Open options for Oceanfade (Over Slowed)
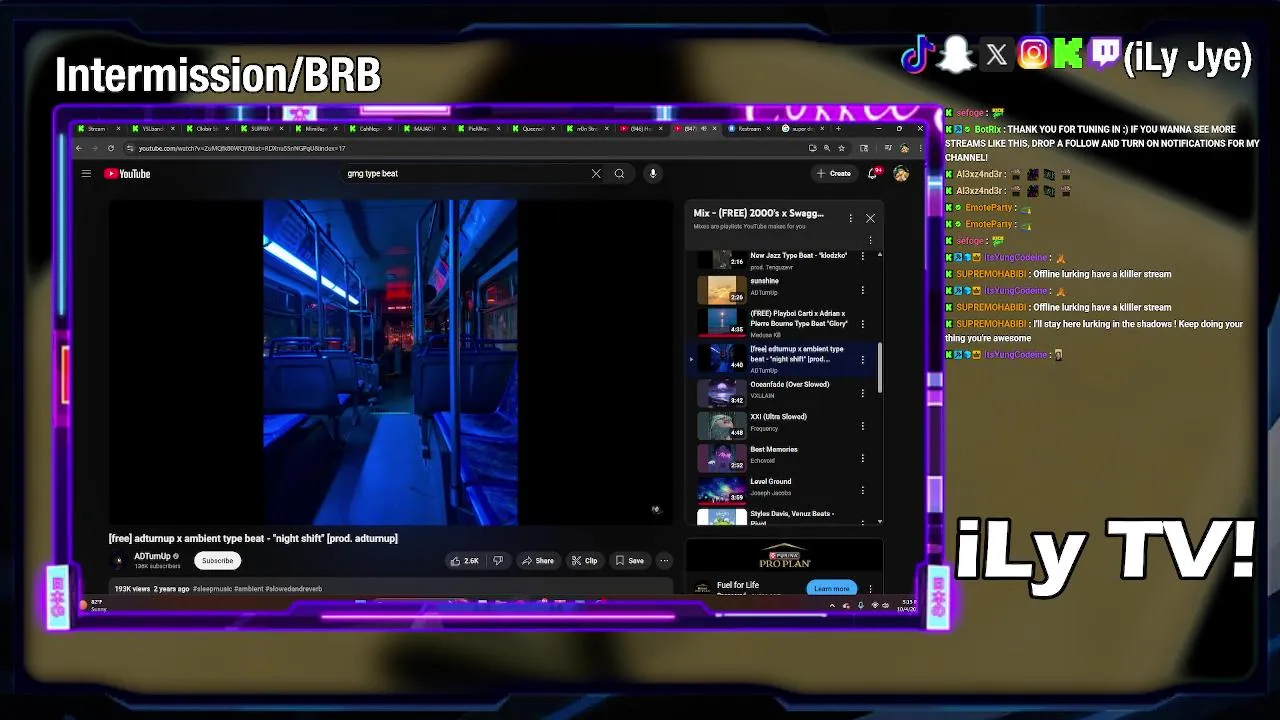This screenshot has height=720, width=1280. coord(863,394)
